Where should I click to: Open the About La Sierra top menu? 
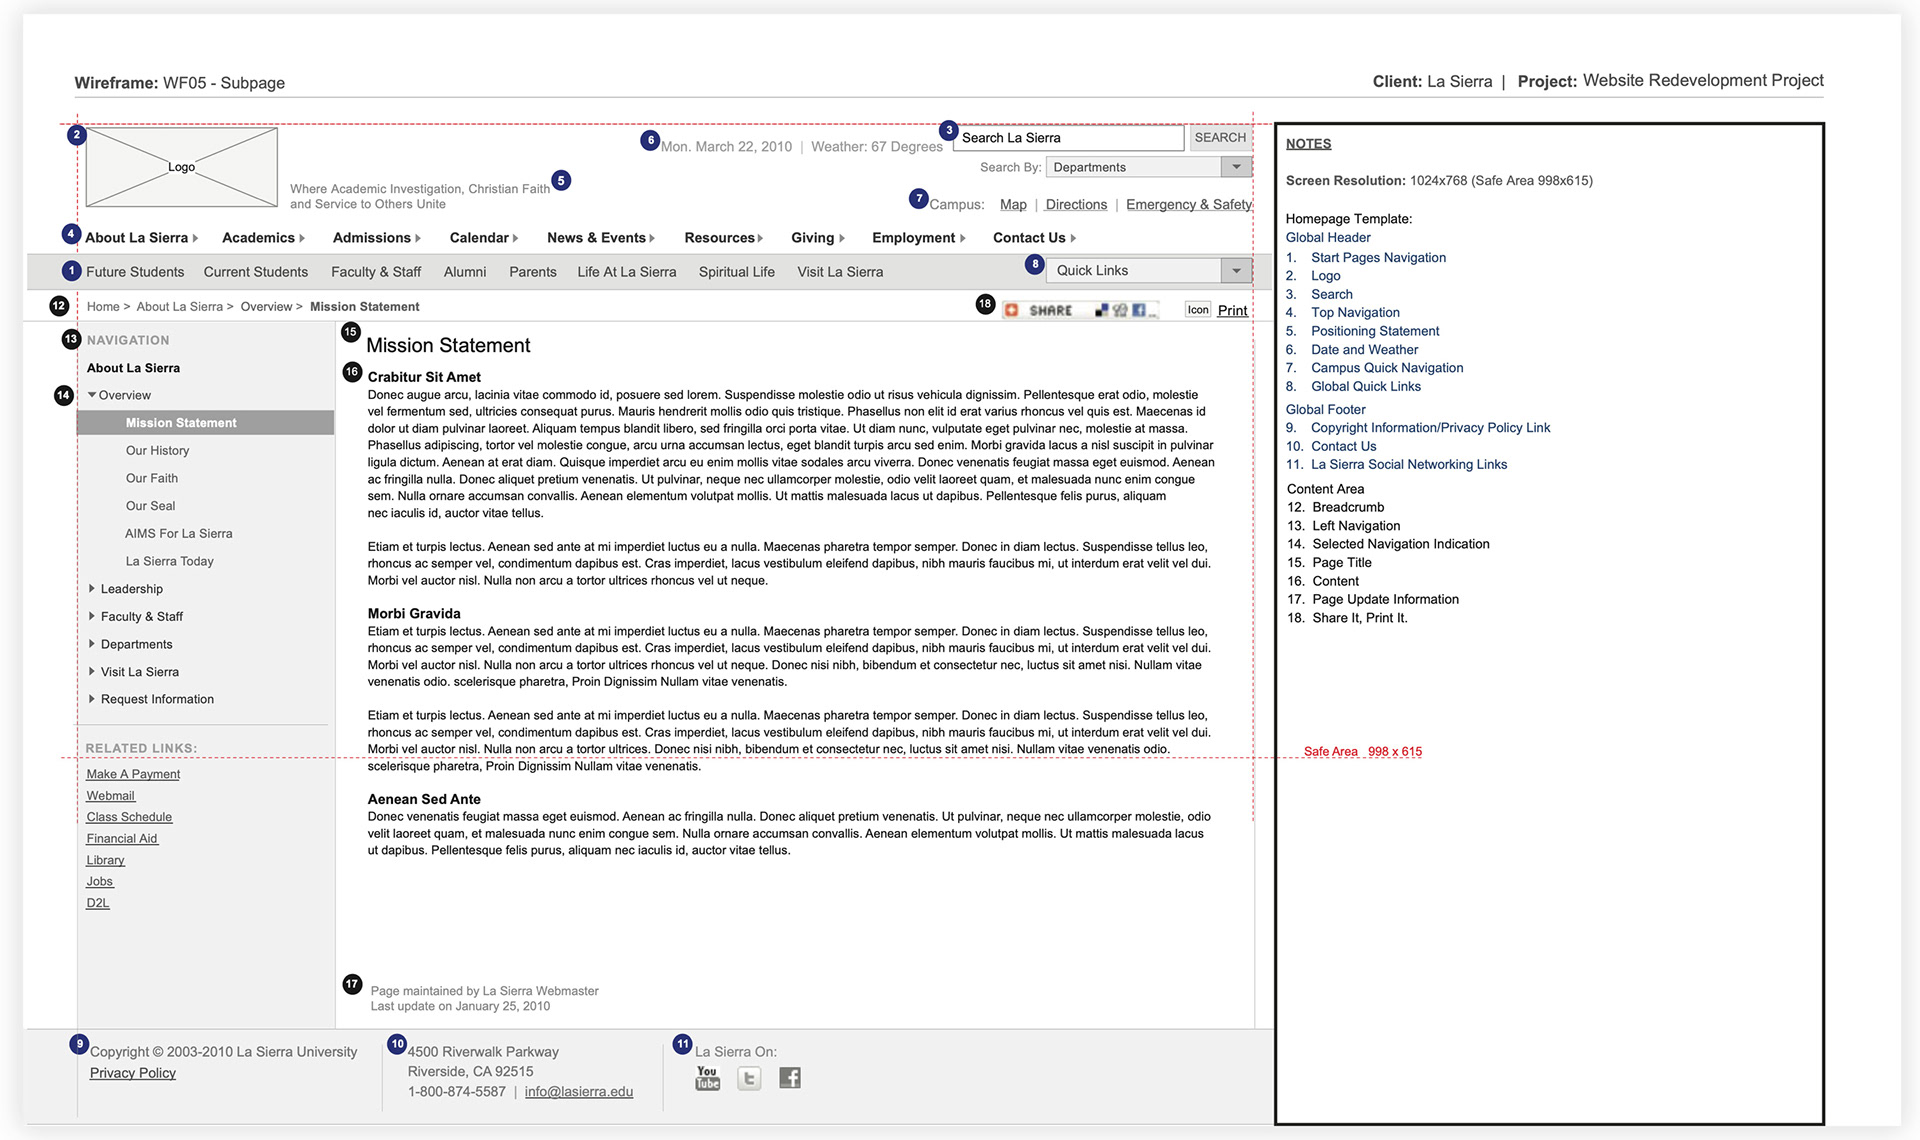coord(141,238)
